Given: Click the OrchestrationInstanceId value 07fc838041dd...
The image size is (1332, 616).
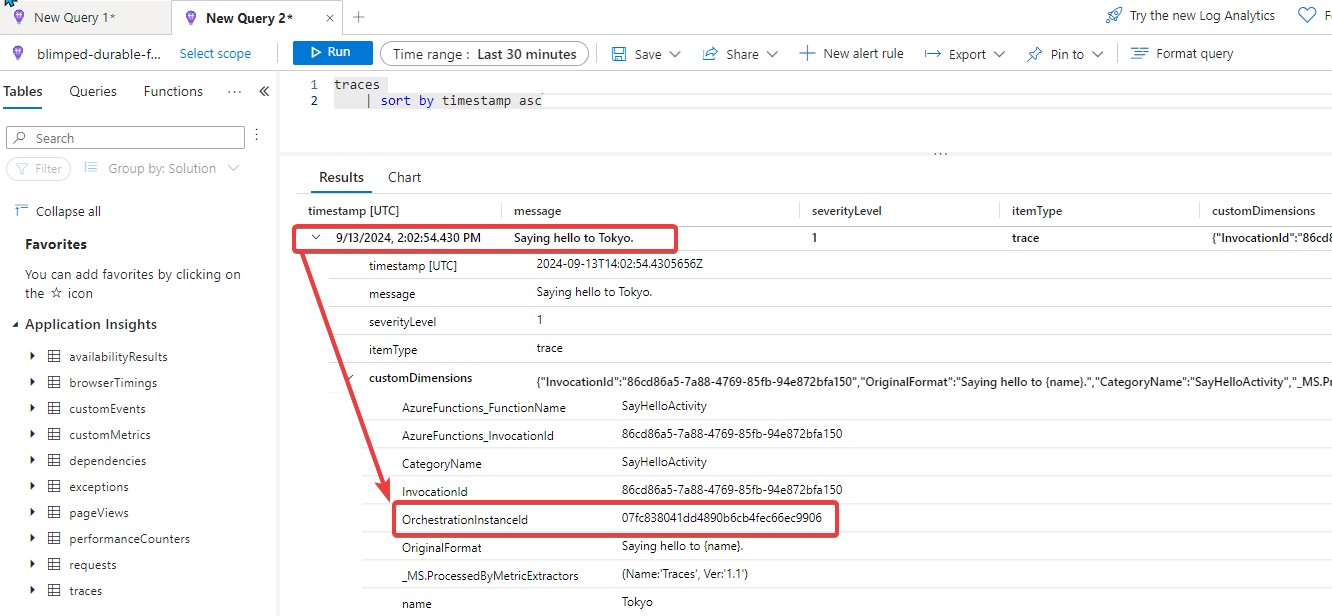Looking at the screenshot, I should pos(721,518).
